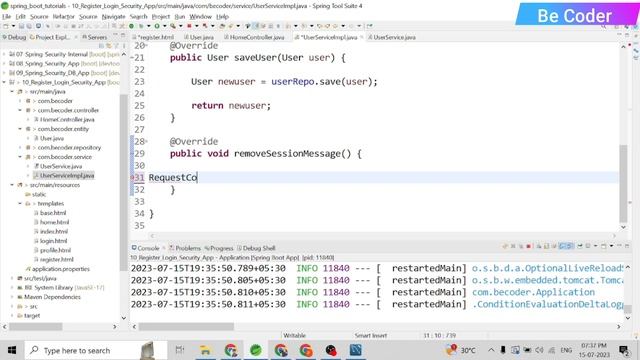This screenshot has height=360, width=640.
Task: Click Project Explorer horizontal scrollbar thumb
Action: click(36, 327)
